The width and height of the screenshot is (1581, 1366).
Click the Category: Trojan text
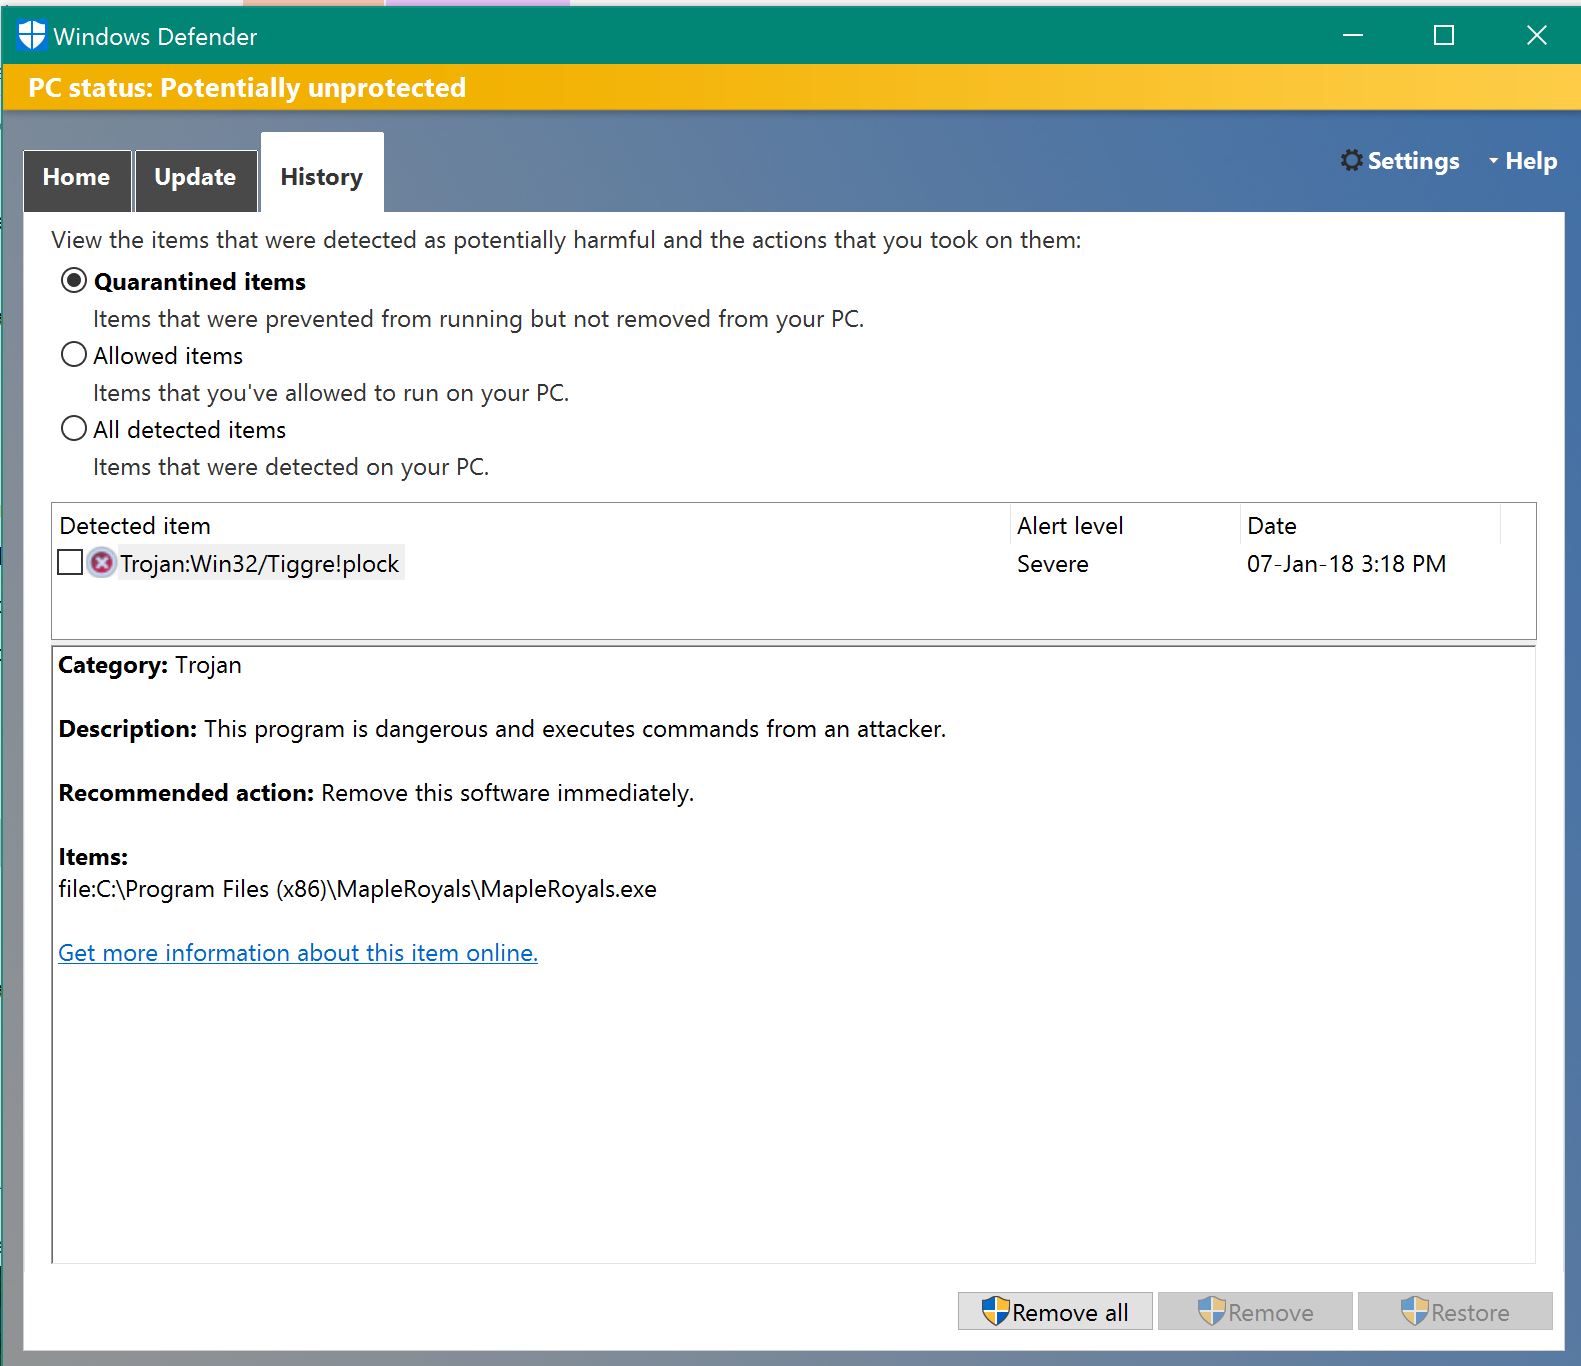click(x=150, y=665)
